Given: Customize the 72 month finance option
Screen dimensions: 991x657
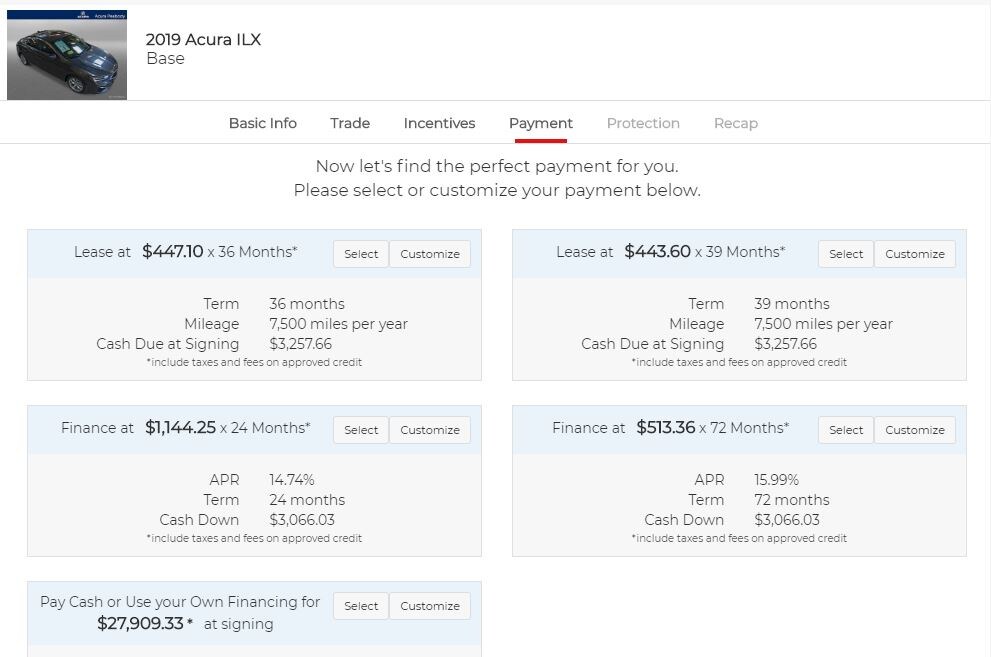Looking at the screenshot, I should 915,430.
